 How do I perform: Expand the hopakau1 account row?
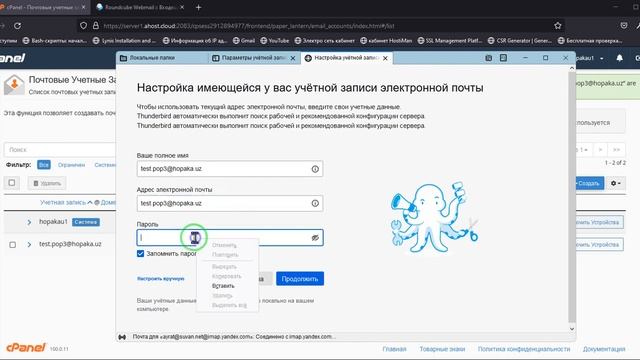[29, 222]
